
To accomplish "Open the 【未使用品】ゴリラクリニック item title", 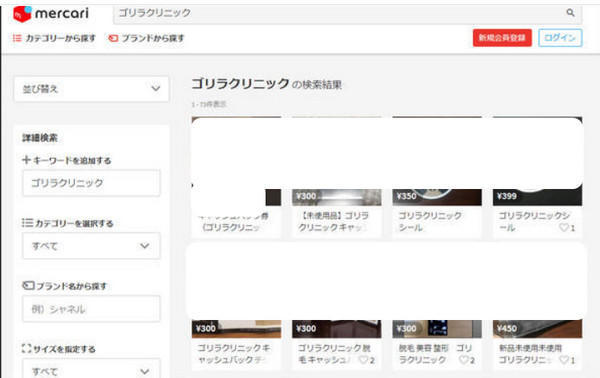I will 333,222.
